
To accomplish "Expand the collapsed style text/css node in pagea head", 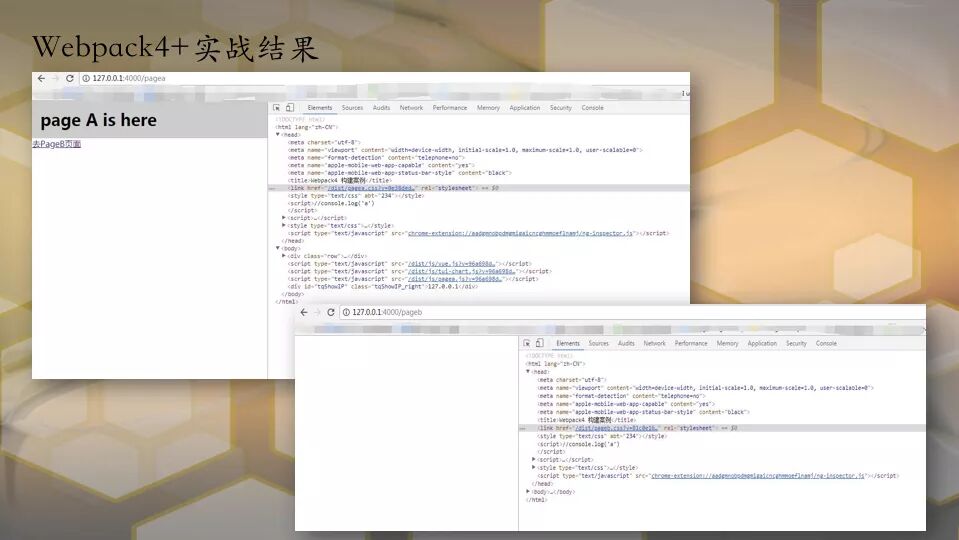I will point(284,226).
